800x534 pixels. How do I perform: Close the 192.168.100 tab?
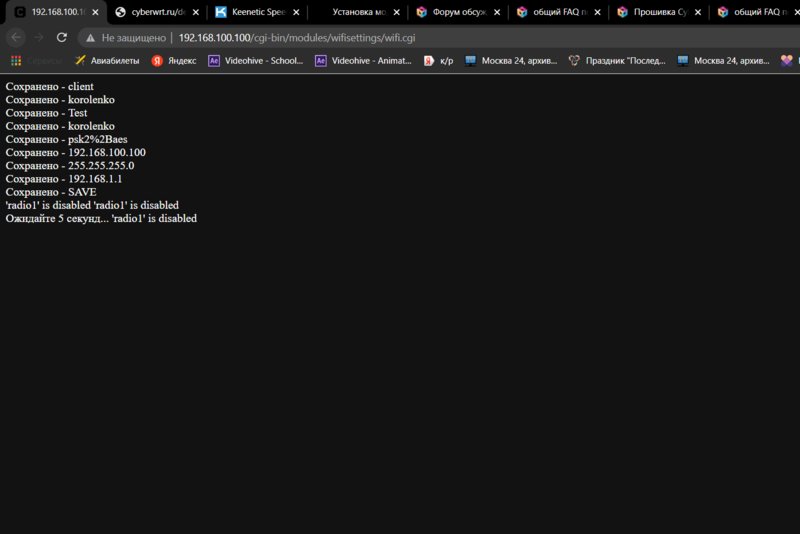pyautogui.click(x=95, y=12)
